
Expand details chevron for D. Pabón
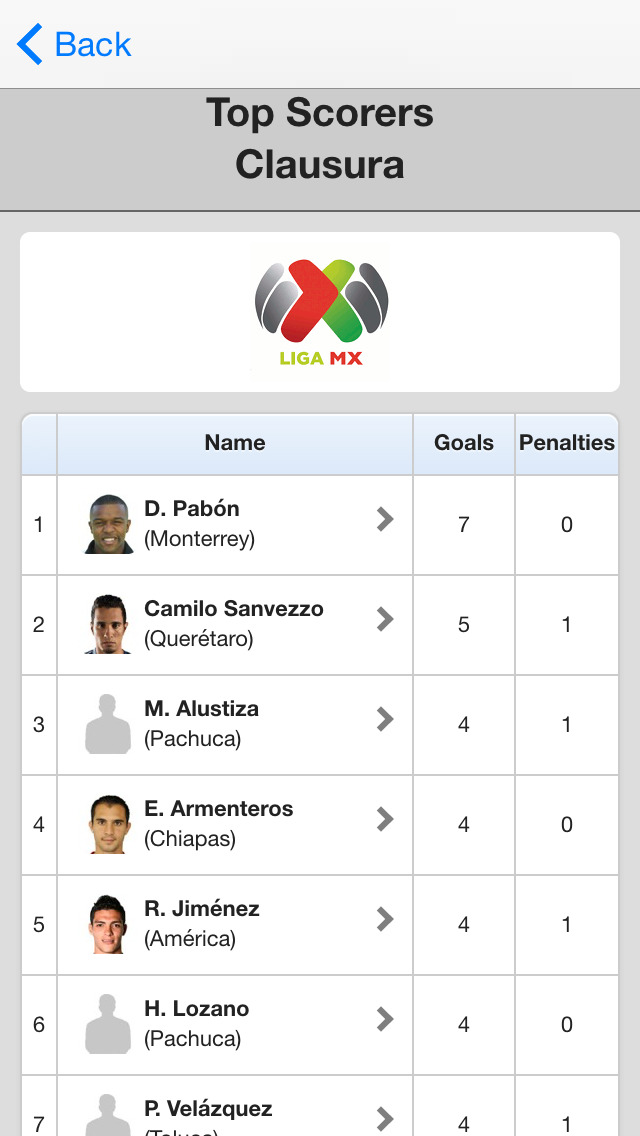pos(385,519)
